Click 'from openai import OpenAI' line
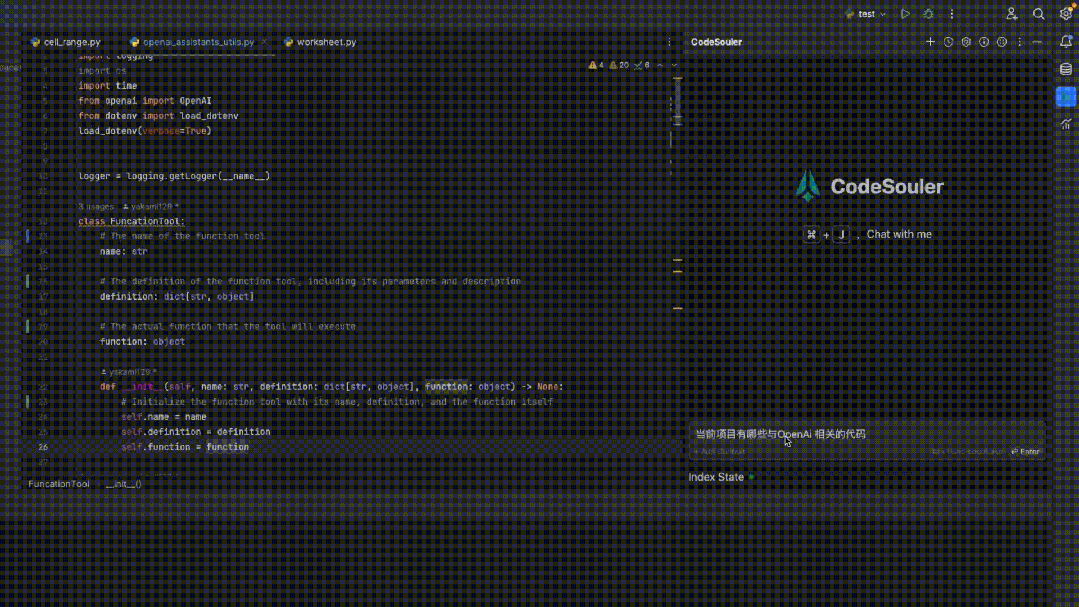 (145, 100)
